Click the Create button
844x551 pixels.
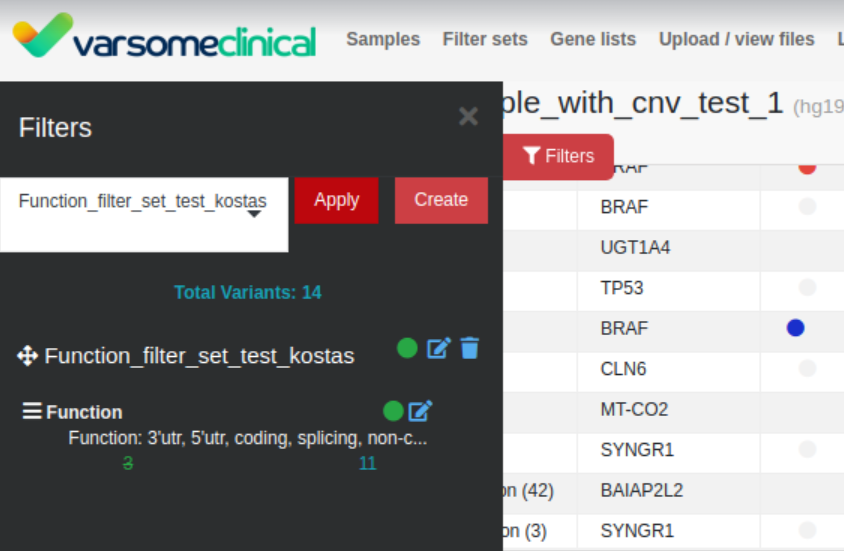point(441,200)
